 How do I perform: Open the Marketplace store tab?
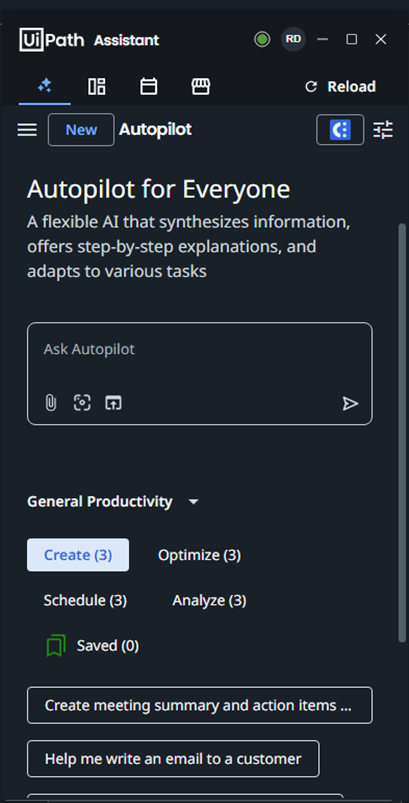pyautogui.click(x=201, y=86)
